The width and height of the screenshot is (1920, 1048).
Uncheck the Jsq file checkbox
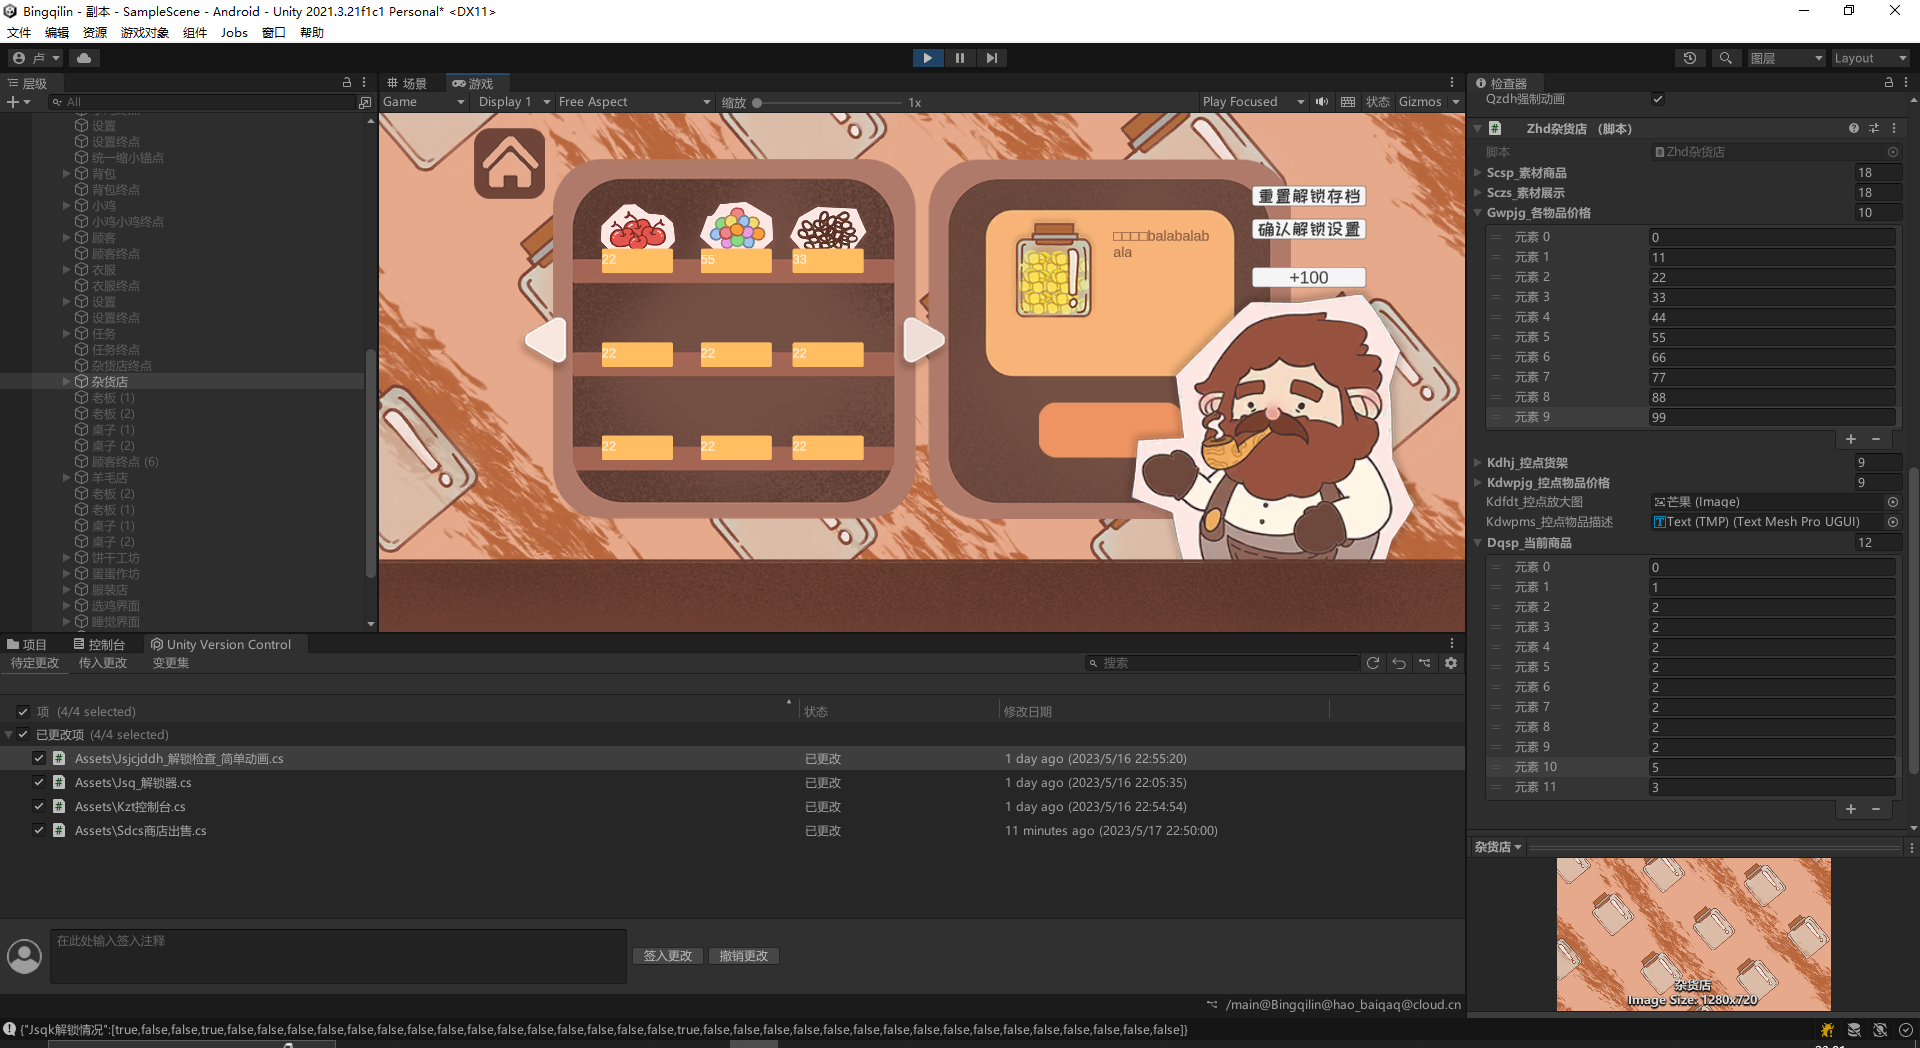coord(39,783)
